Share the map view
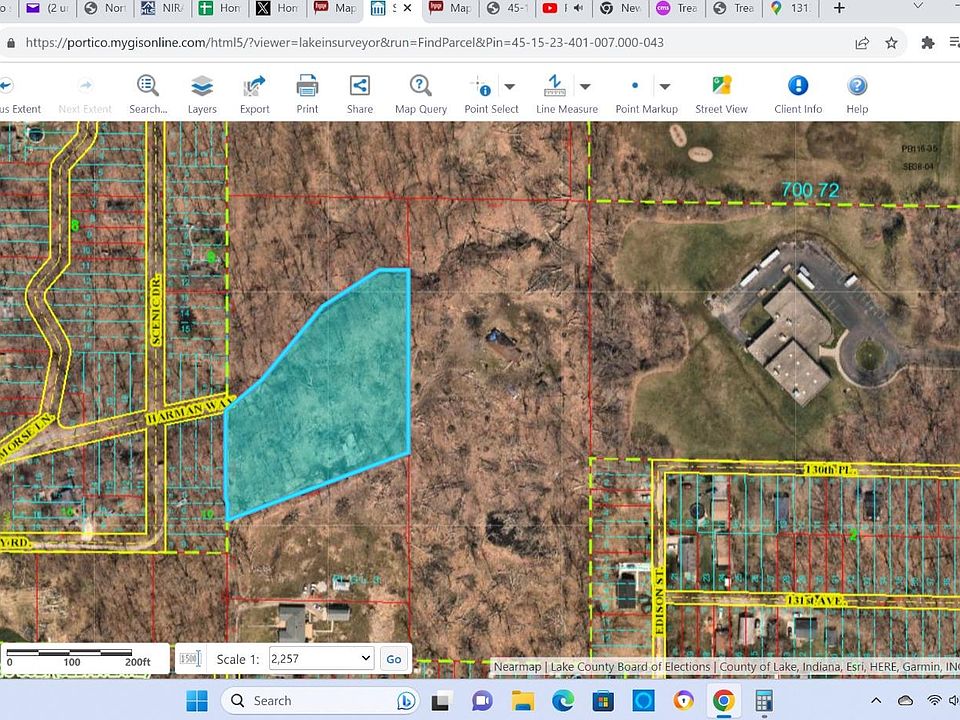The width and height of the screenshot is (960, 720). (359, 87)
